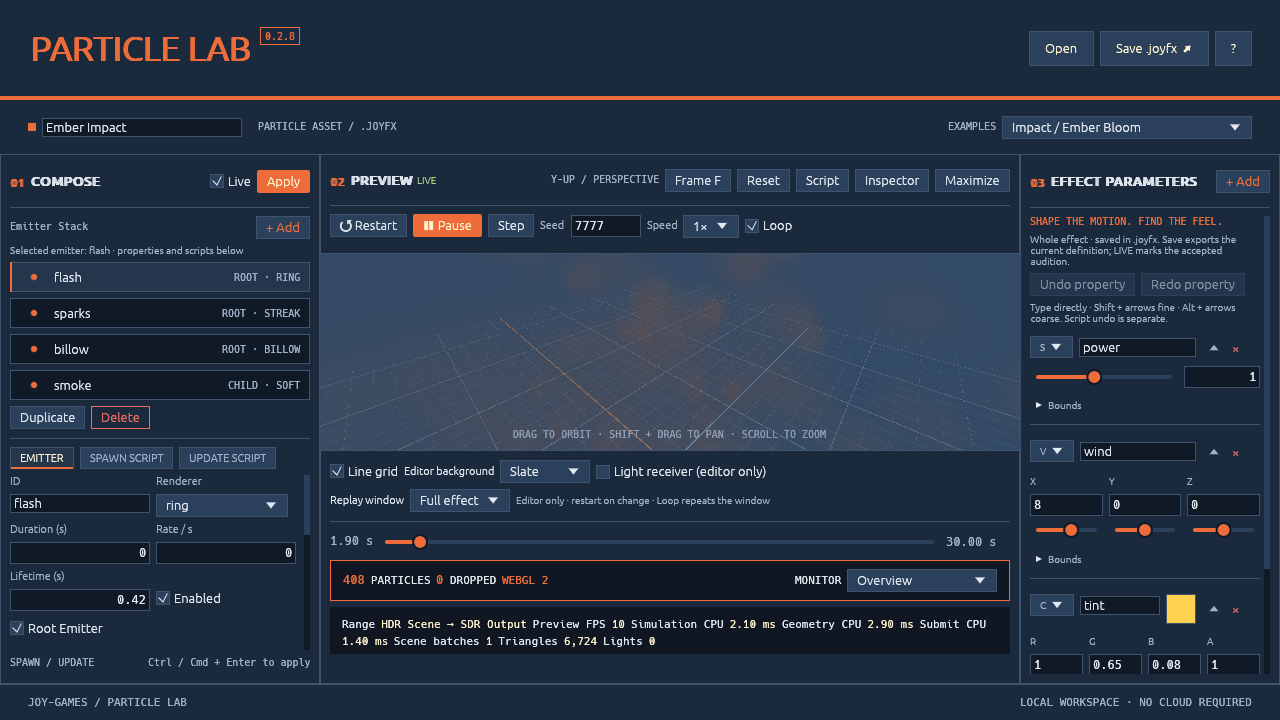This screenshot has width=1280, height=720.
Task: Click the tint yellow color swatch
Action: (1181, 609)
